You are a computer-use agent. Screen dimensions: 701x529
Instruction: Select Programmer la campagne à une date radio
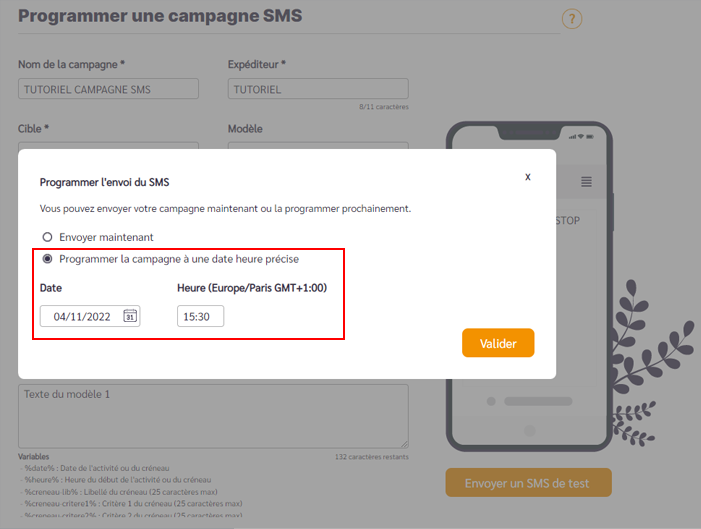pos(47,259)
